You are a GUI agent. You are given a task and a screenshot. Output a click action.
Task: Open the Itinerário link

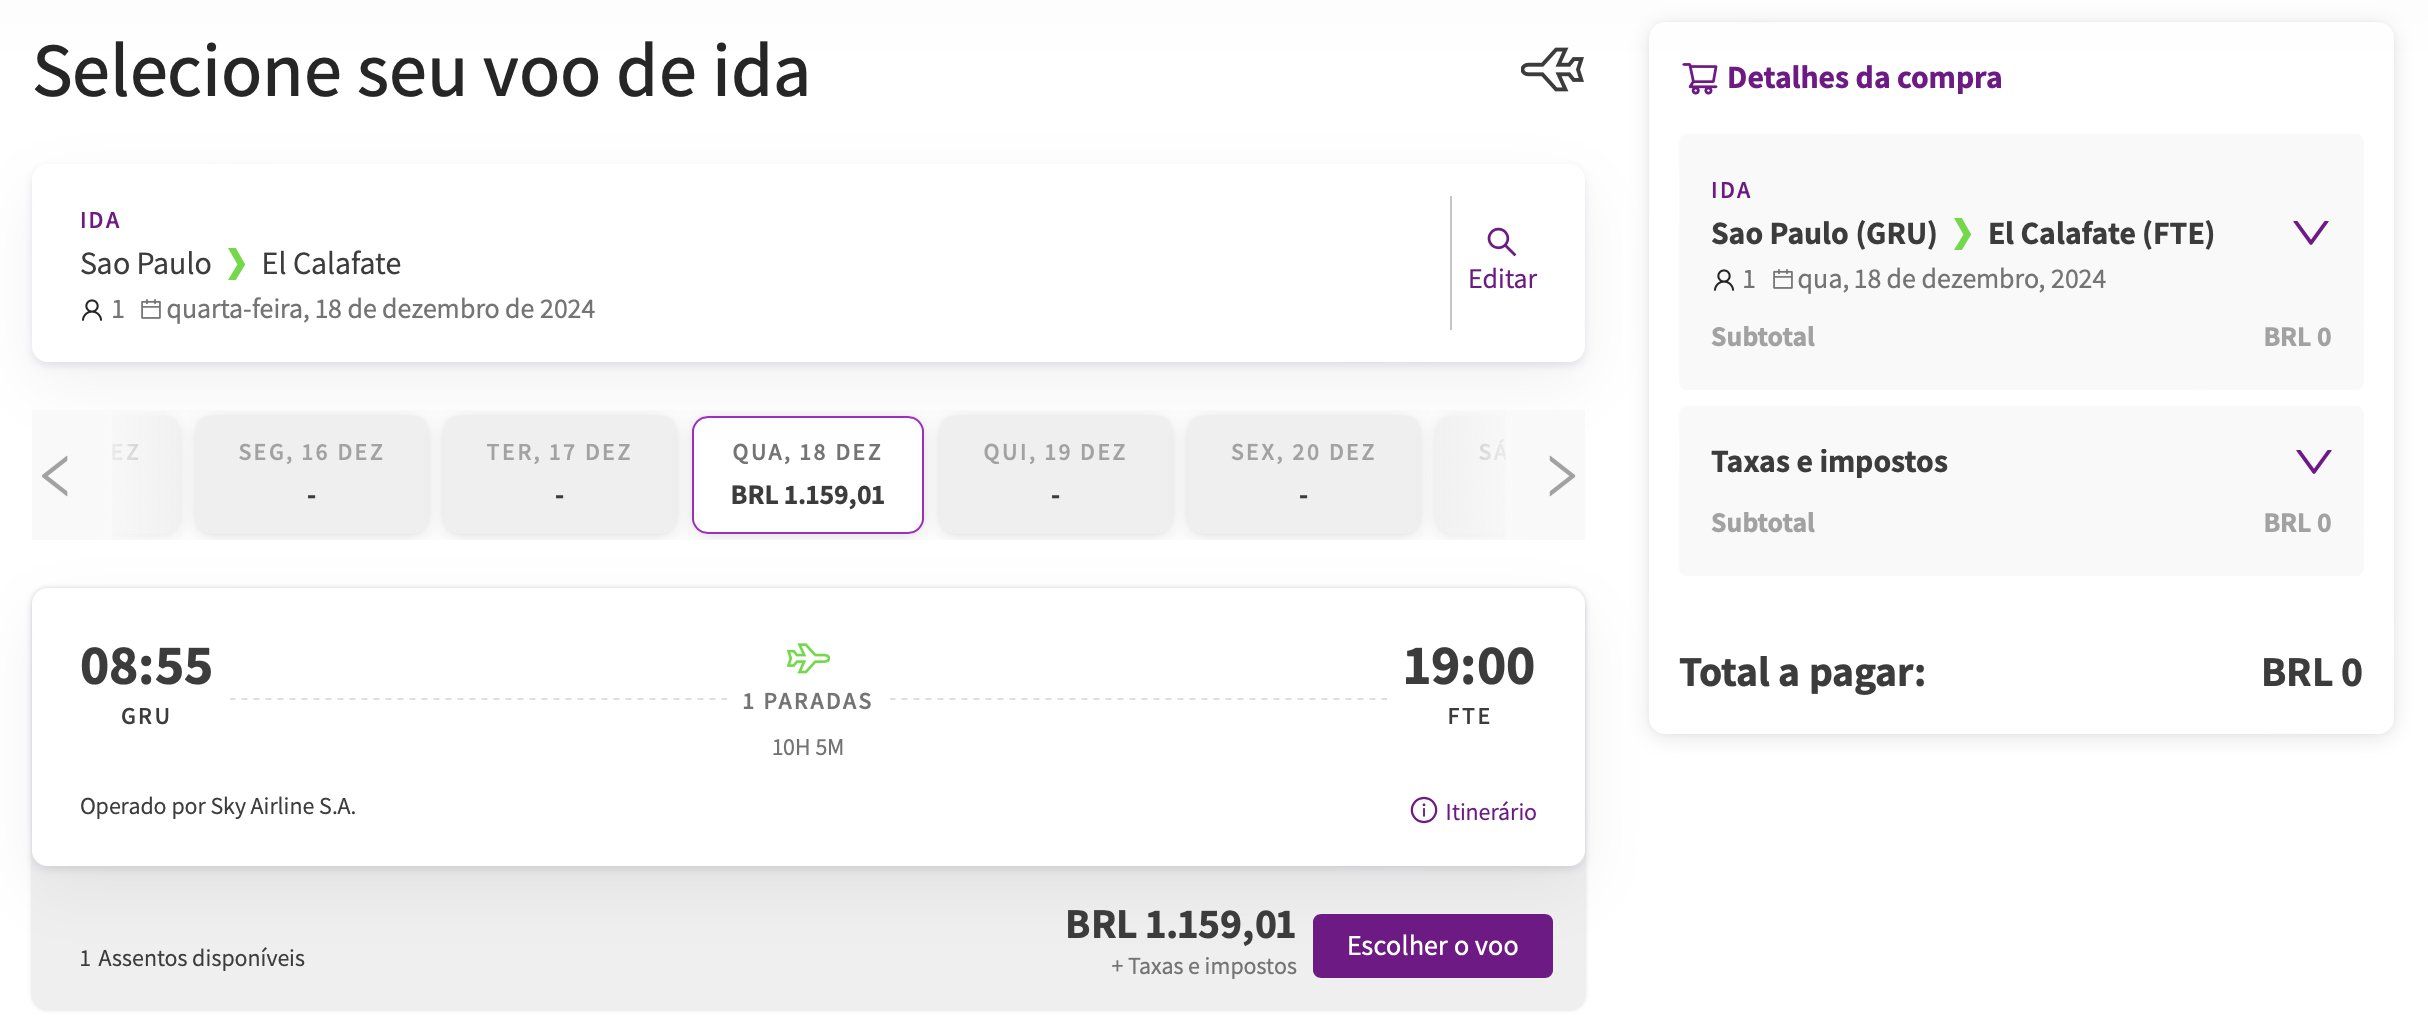pyautogui.click(x=1489, y=811)
